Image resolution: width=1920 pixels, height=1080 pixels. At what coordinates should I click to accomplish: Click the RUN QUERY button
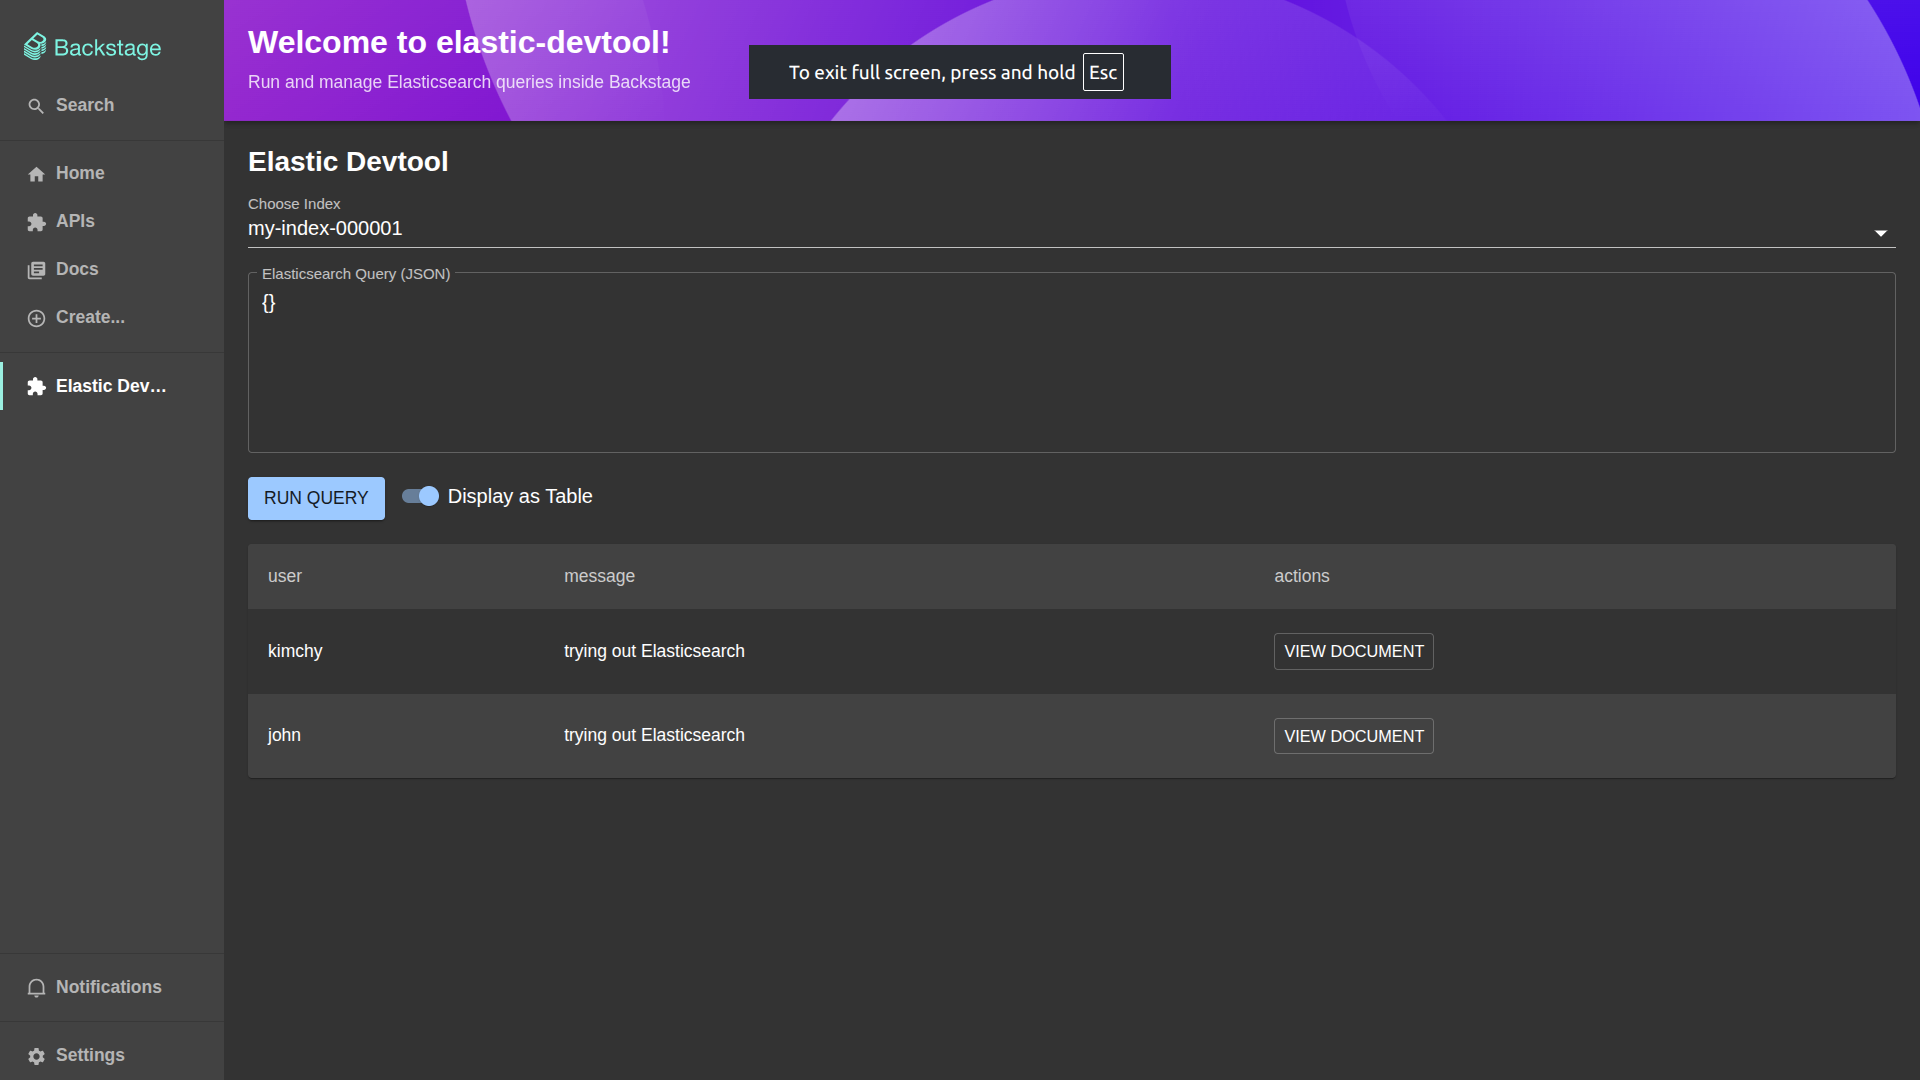316,498
